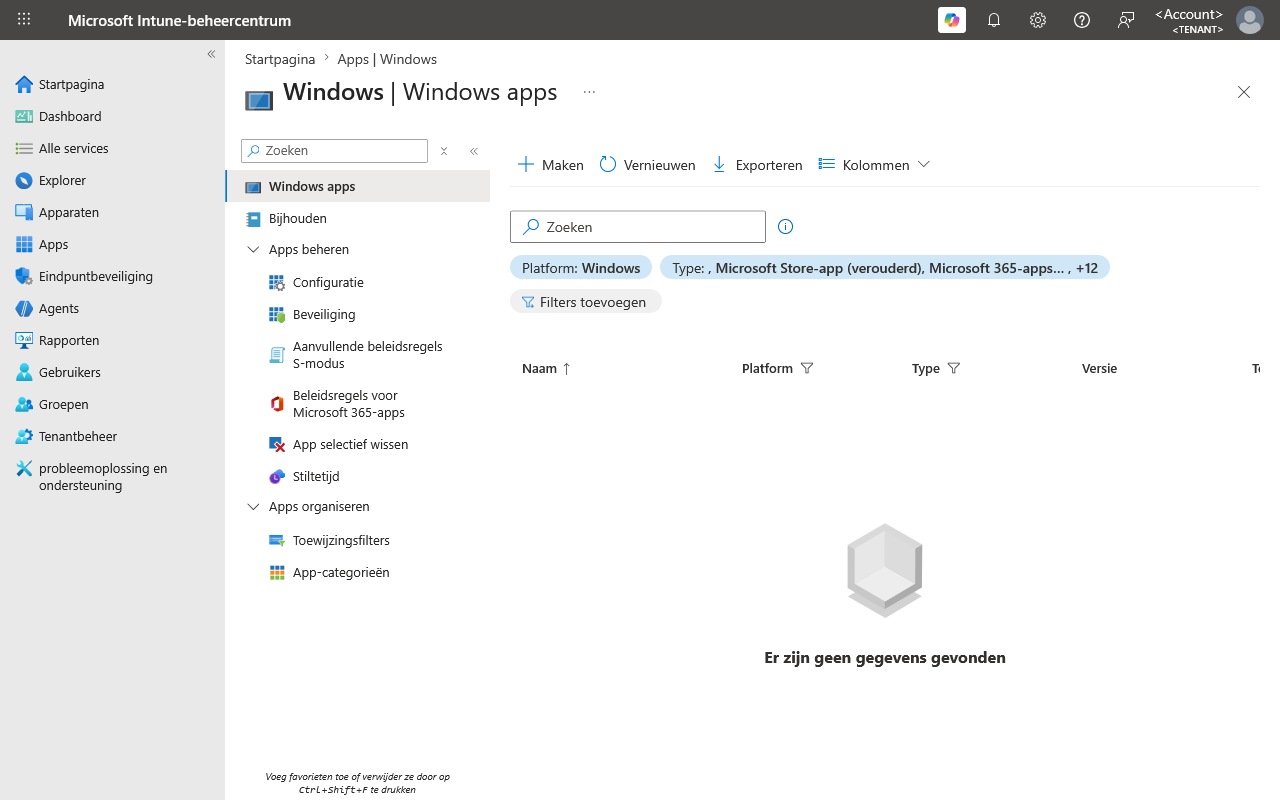1280x800 pixels.
Task: Go to Startpagina in the sidebar
Action: click(112, 84)
